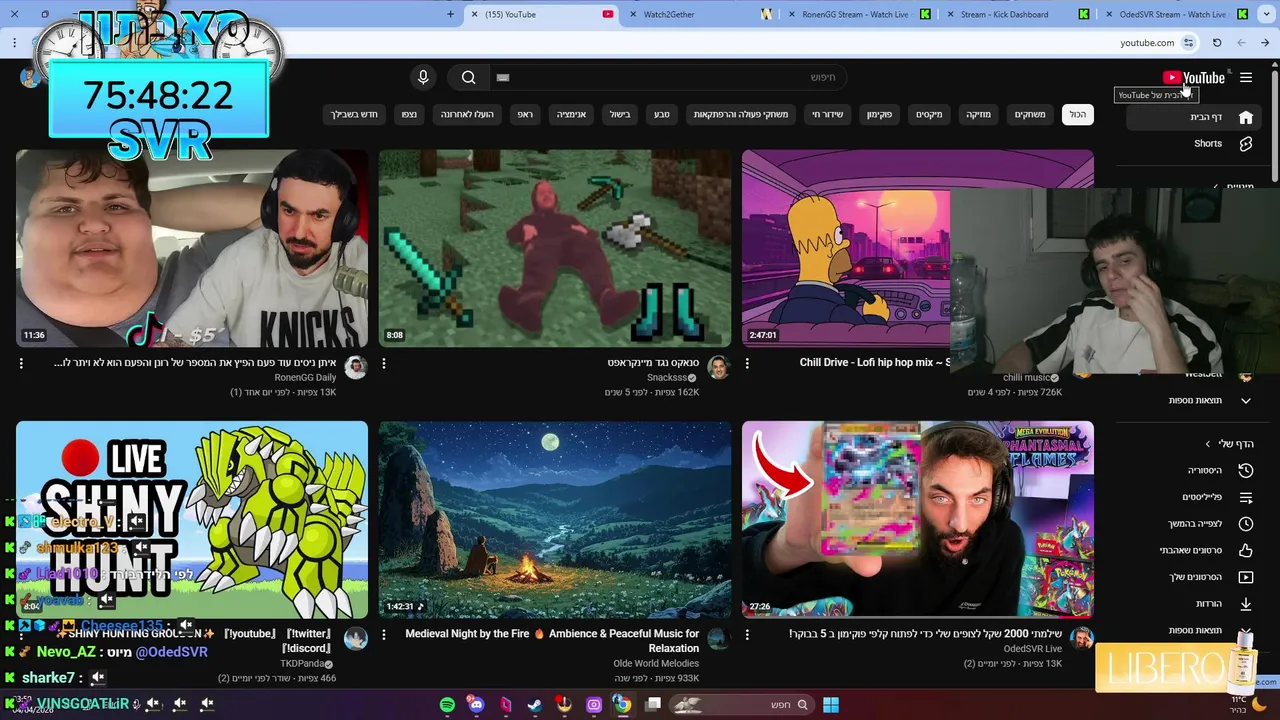Open Chill Drive - Lofi hip hop mix title
1280x720 pixels.
tap(875, 362)
